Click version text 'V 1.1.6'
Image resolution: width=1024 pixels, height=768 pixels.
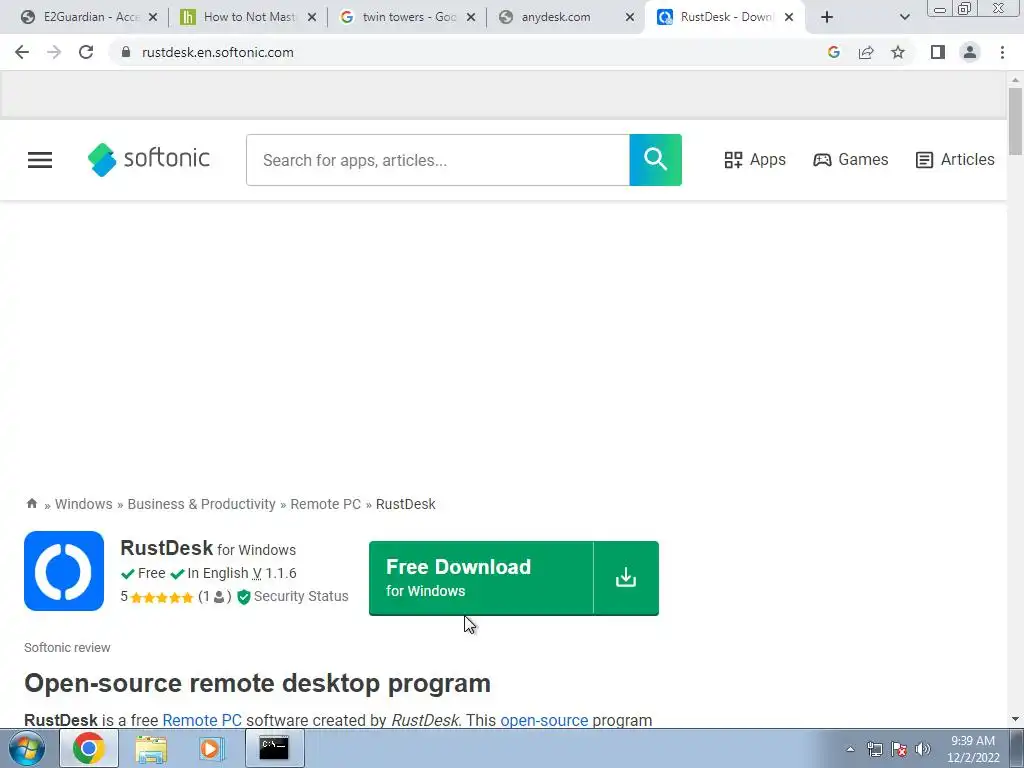click(274, 573)
